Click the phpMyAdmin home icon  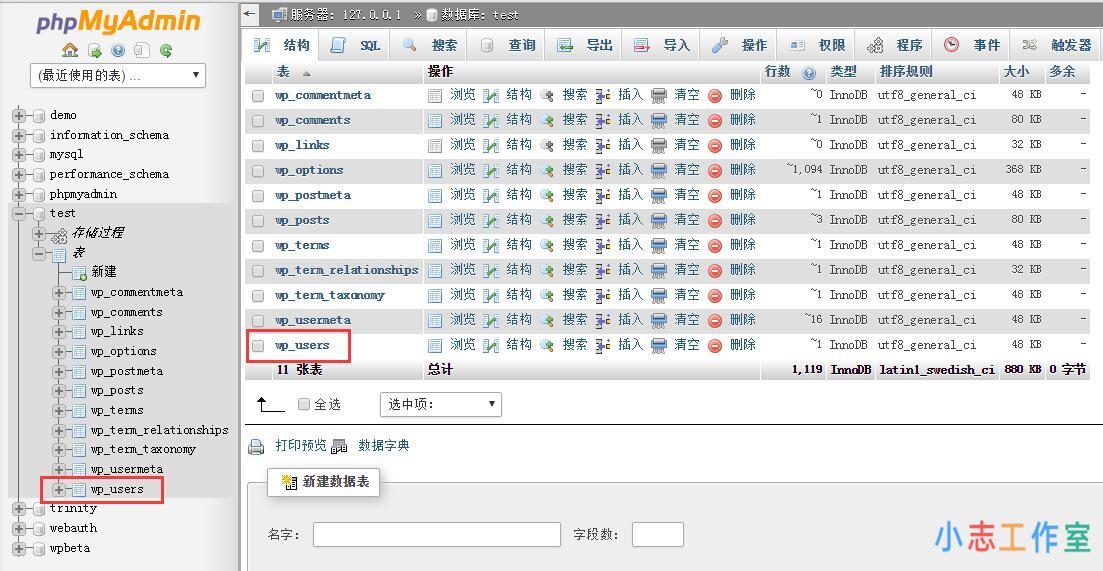click(x=70, y=51)
